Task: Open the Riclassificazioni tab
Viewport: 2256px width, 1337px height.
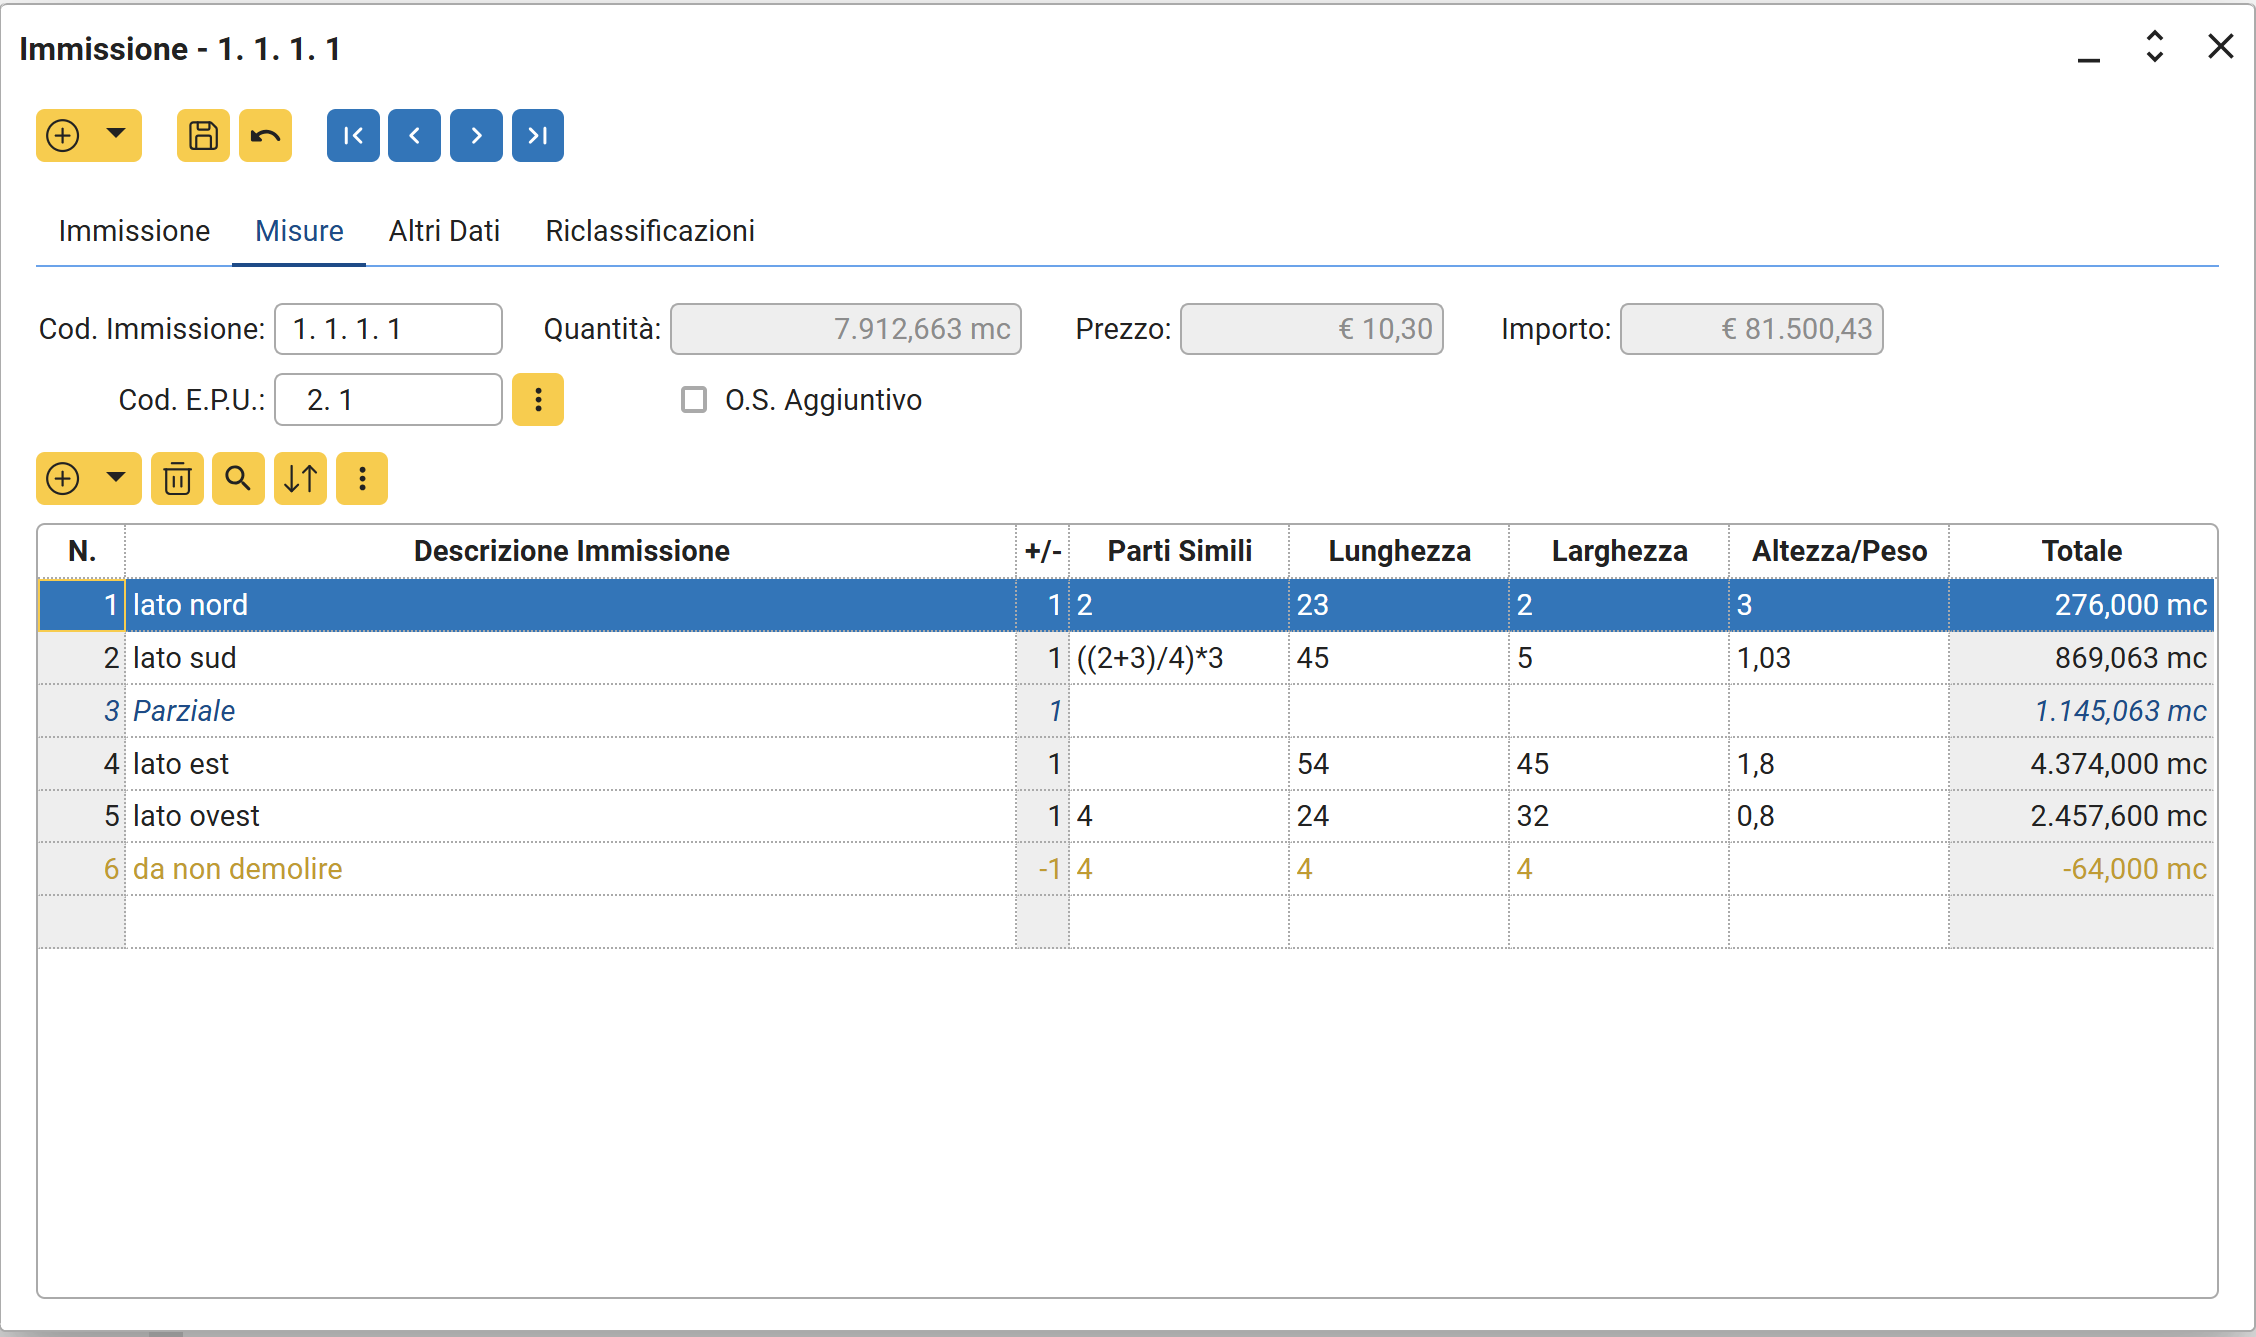Action: tap(650, 231)
